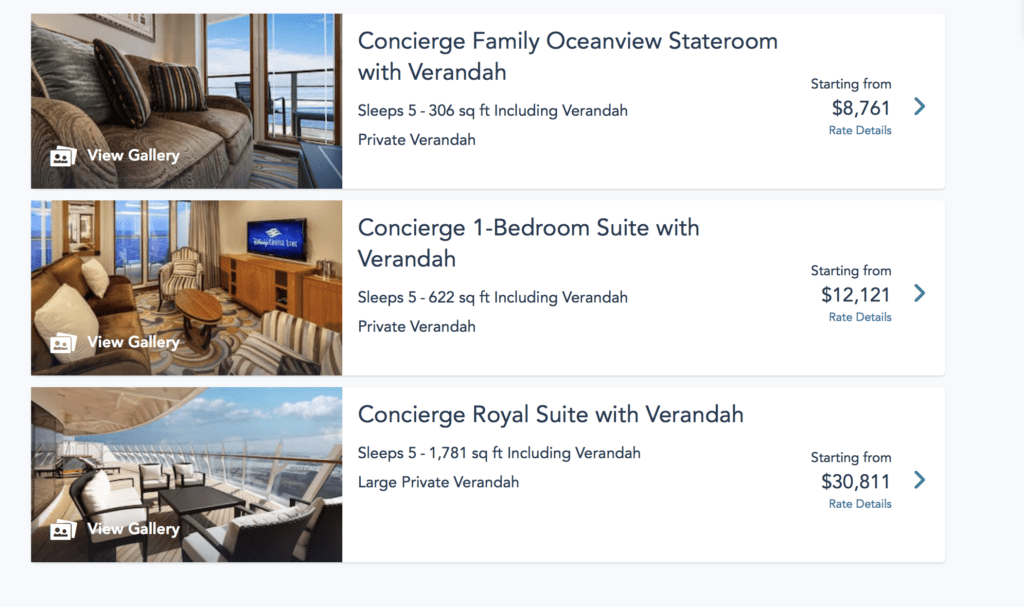
Task: Open View Gallery for Concierge 1-Bedroom Suite
Action: [x=133, y=342]
